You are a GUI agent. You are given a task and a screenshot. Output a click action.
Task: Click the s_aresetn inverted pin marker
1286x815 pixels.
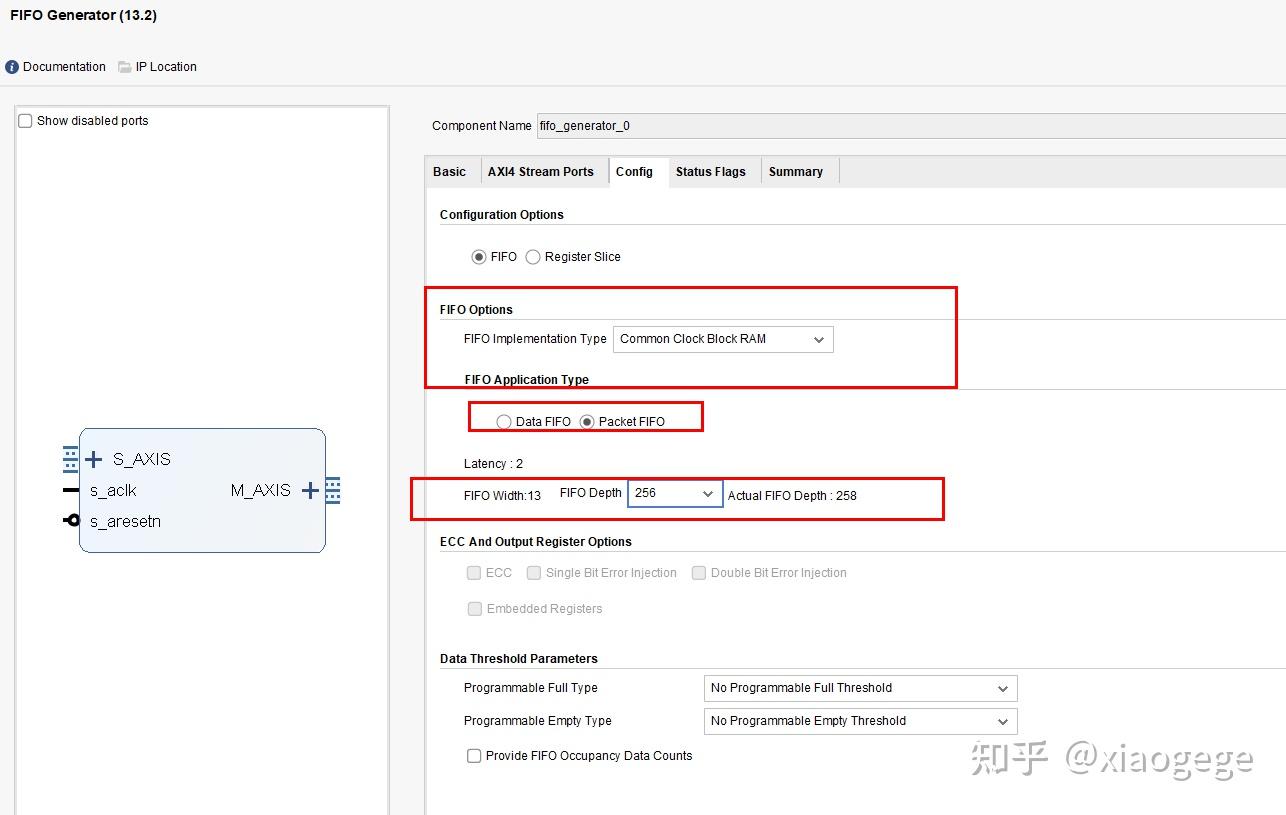pyautogui.click(x=71, y=520)
